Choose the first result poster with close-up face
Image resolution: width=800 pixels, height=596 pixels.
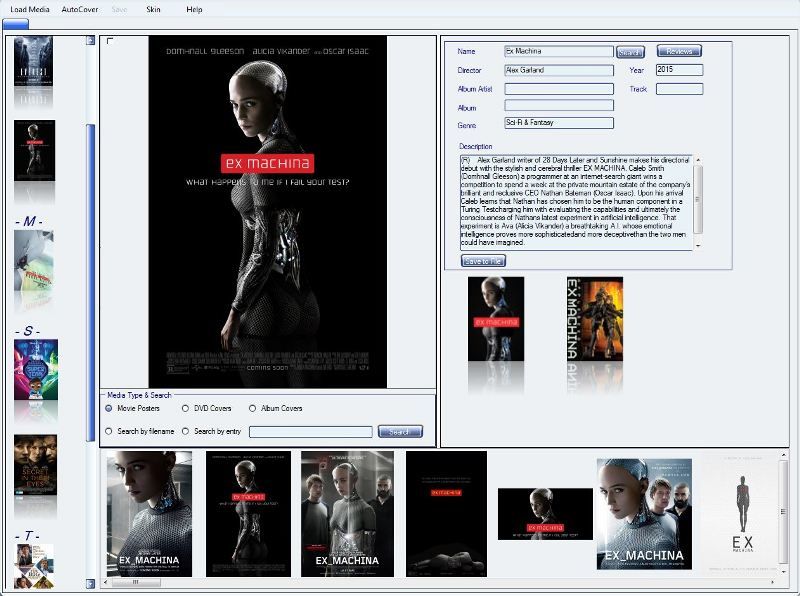click(x=149, y=514)
